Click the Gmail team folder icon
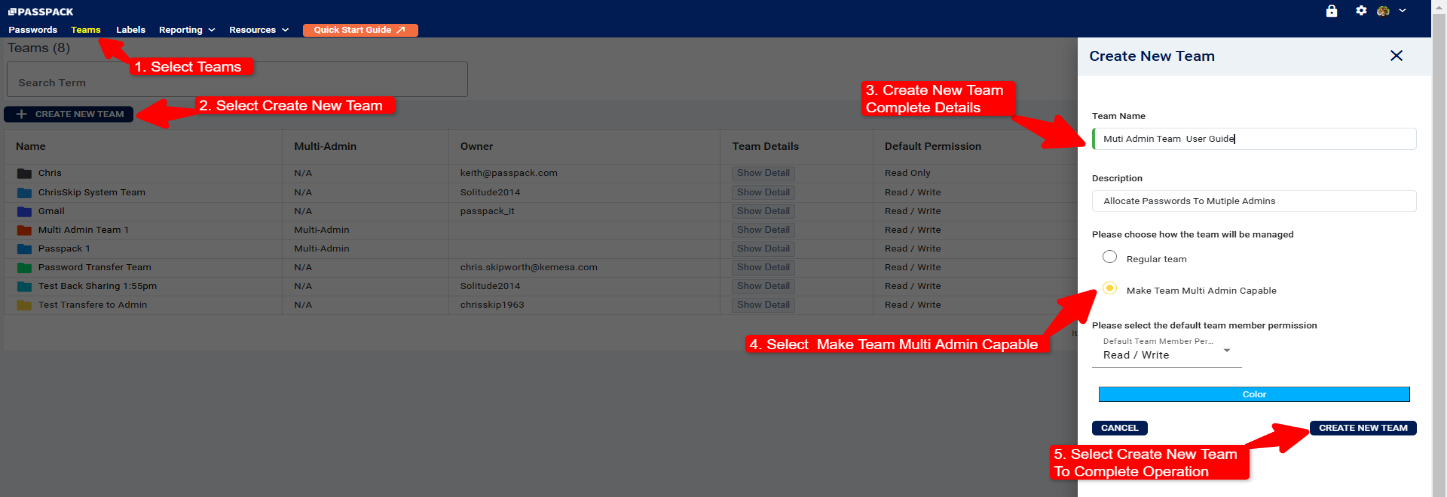The image size is (1447, 497). (x=24, y=211)
